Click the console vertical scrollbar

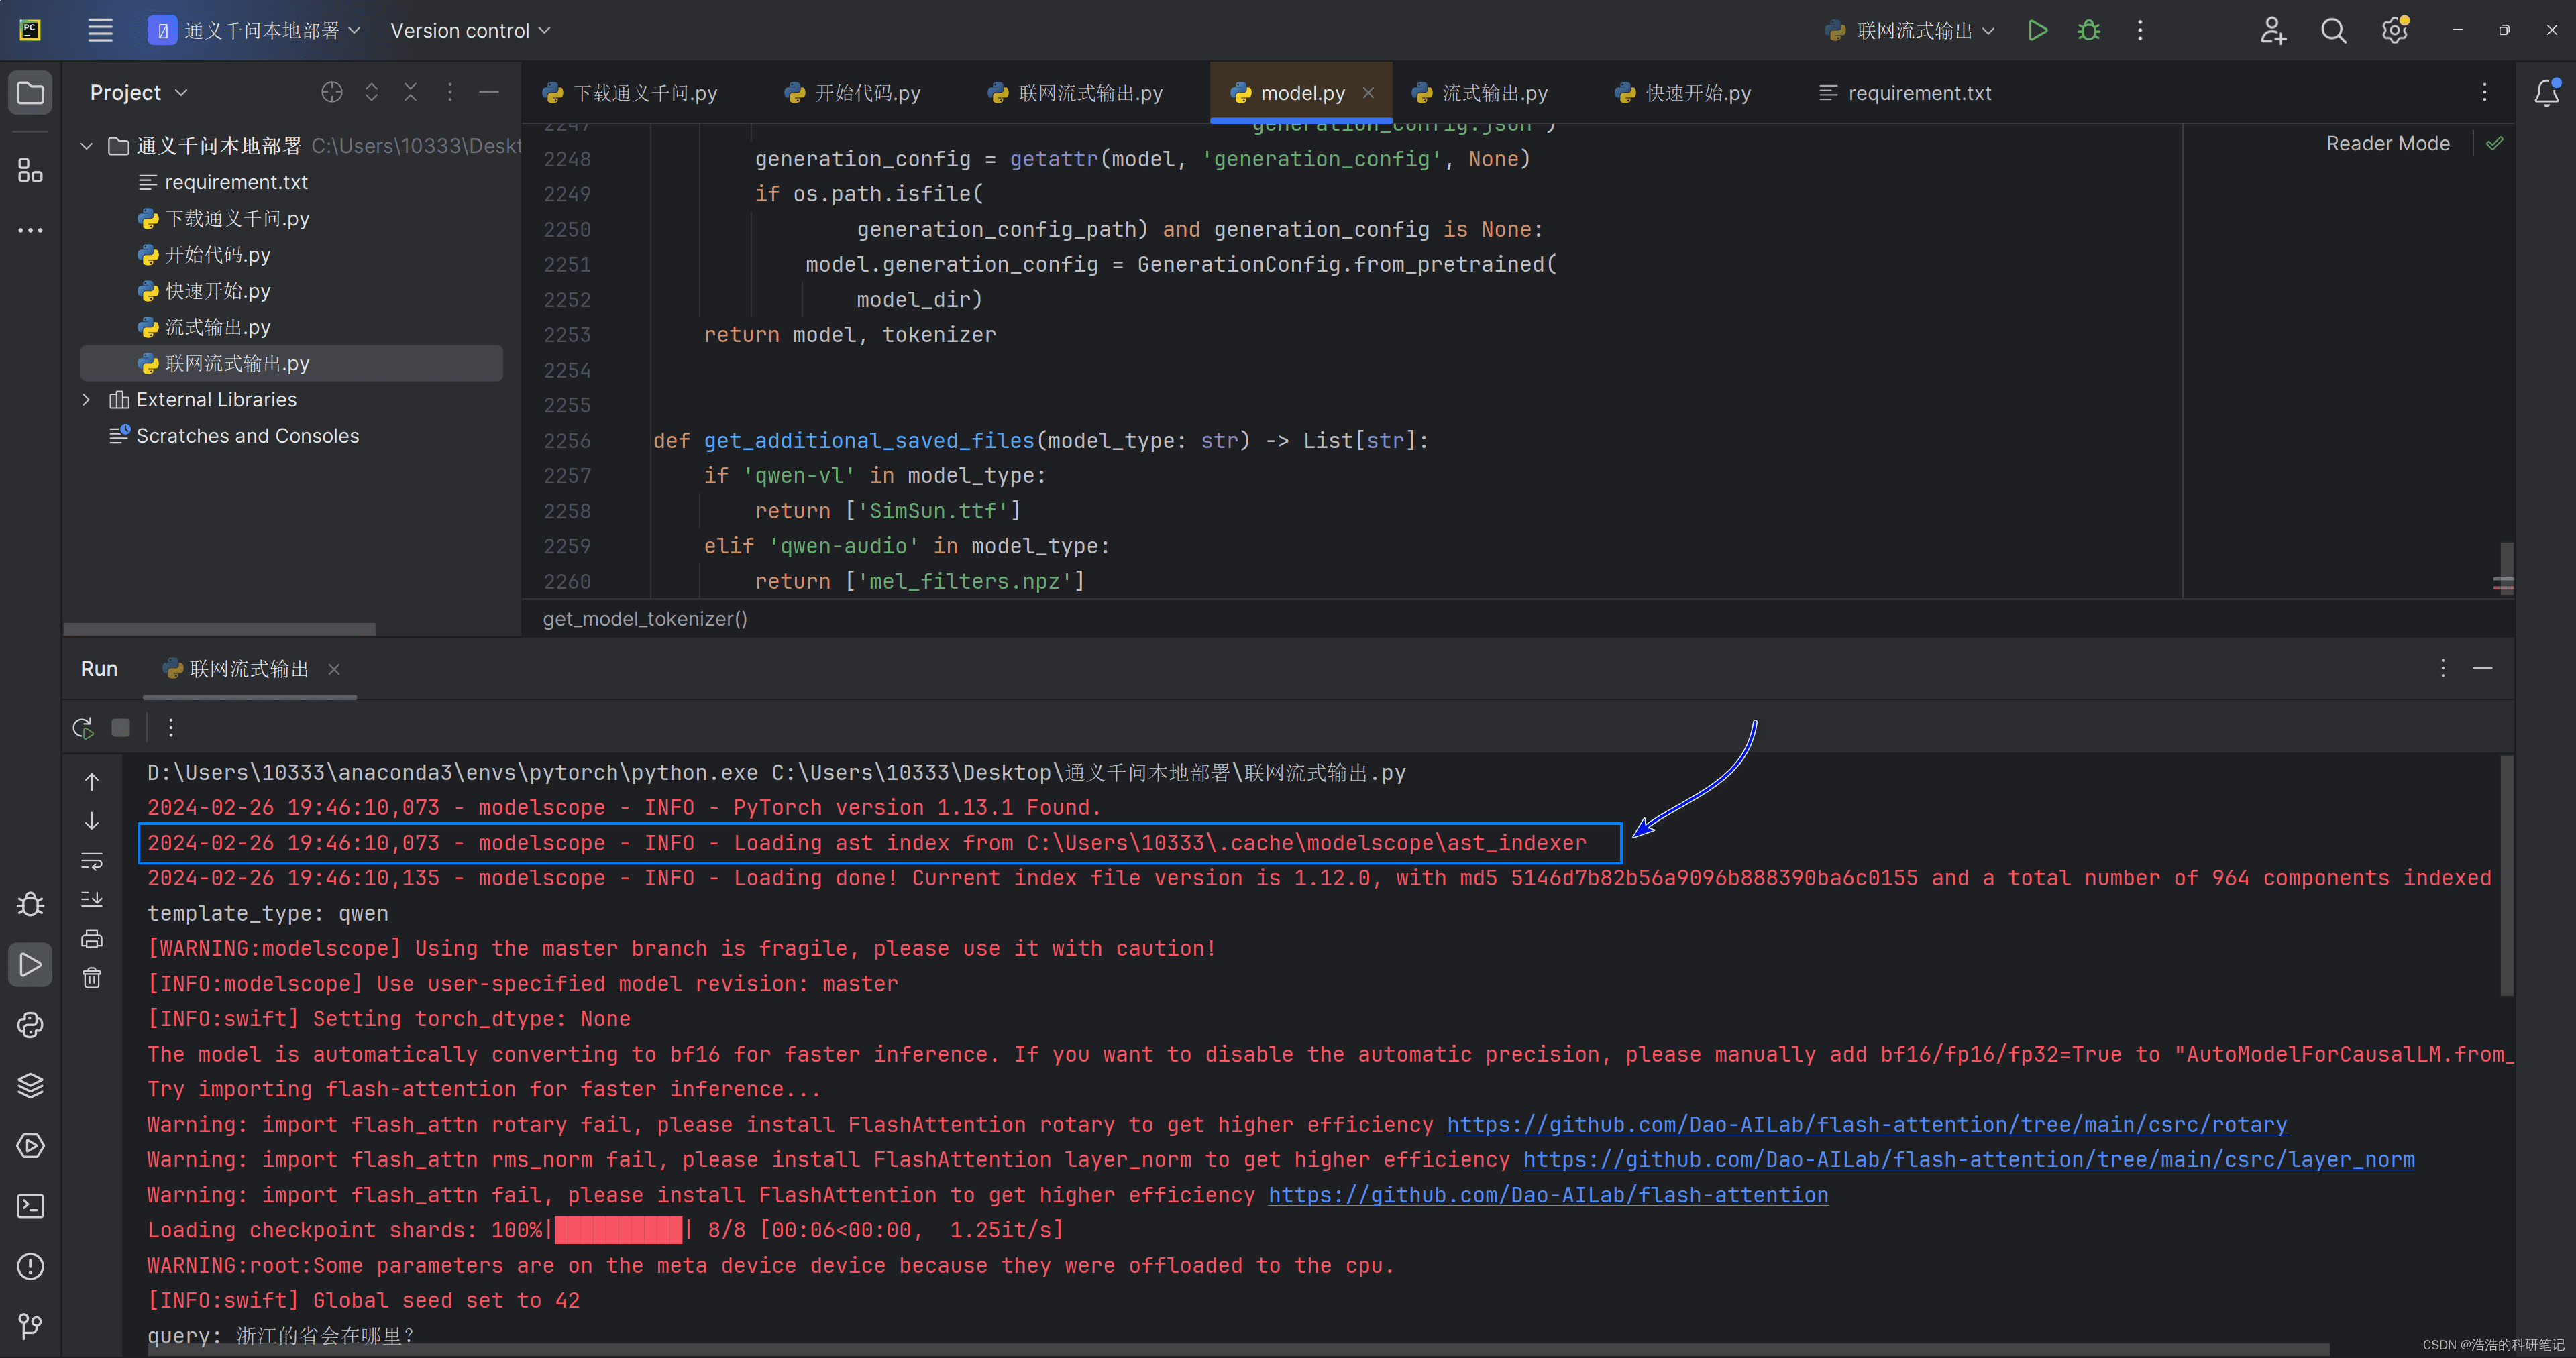pos(2506,876)
